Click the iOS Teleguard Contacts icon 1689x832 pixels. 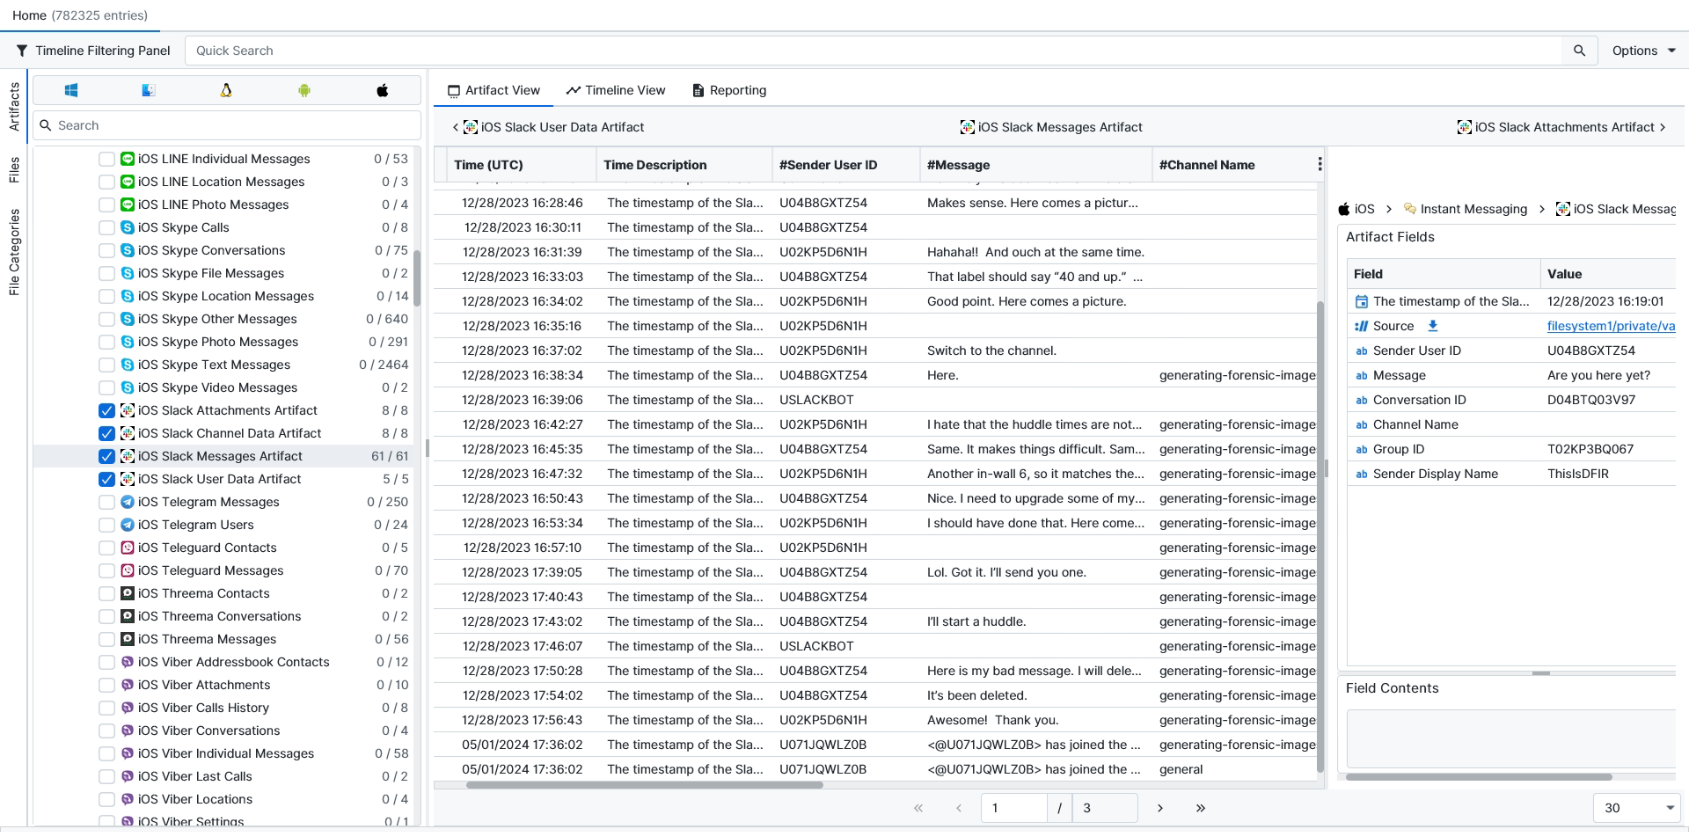[127, 548]
